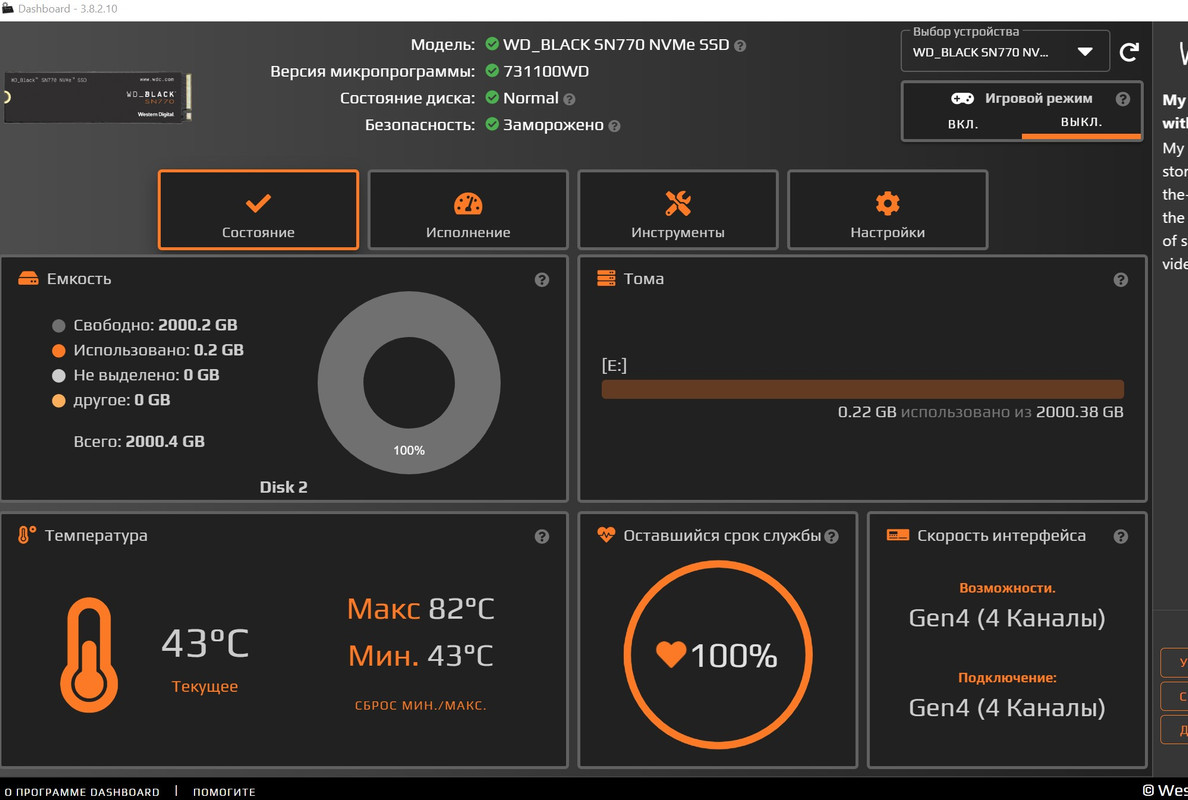Expand the Выбор устройства dropdown
Image resolution: width=1188 pixels, height=800 pixels.
pyautogui.click(x=1005, y=52)
